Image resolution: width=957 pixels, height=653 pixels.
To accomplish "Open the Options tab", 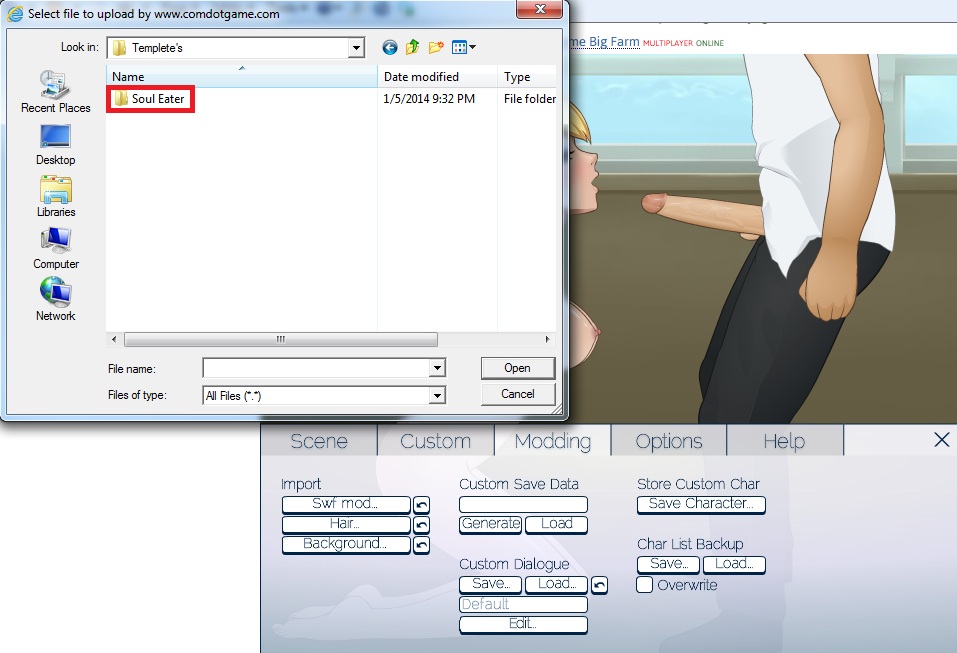I will pos(668,441).
